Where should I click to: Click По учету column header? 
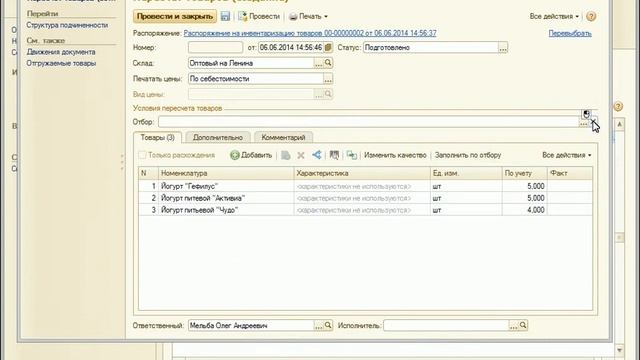click(524, 173)
